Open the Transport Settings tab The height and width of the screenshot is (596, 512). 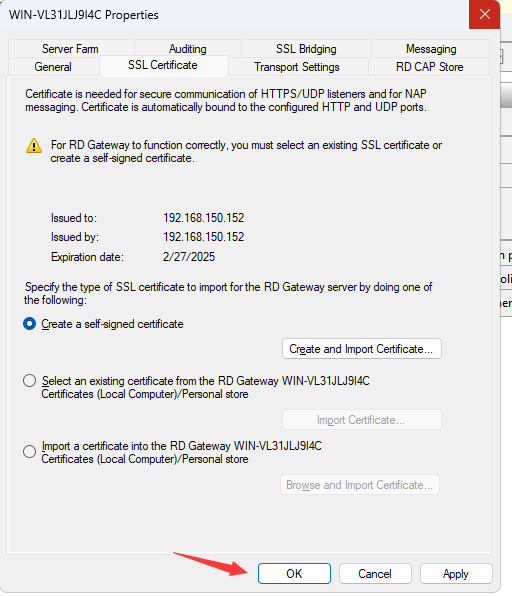click(297, 67)
